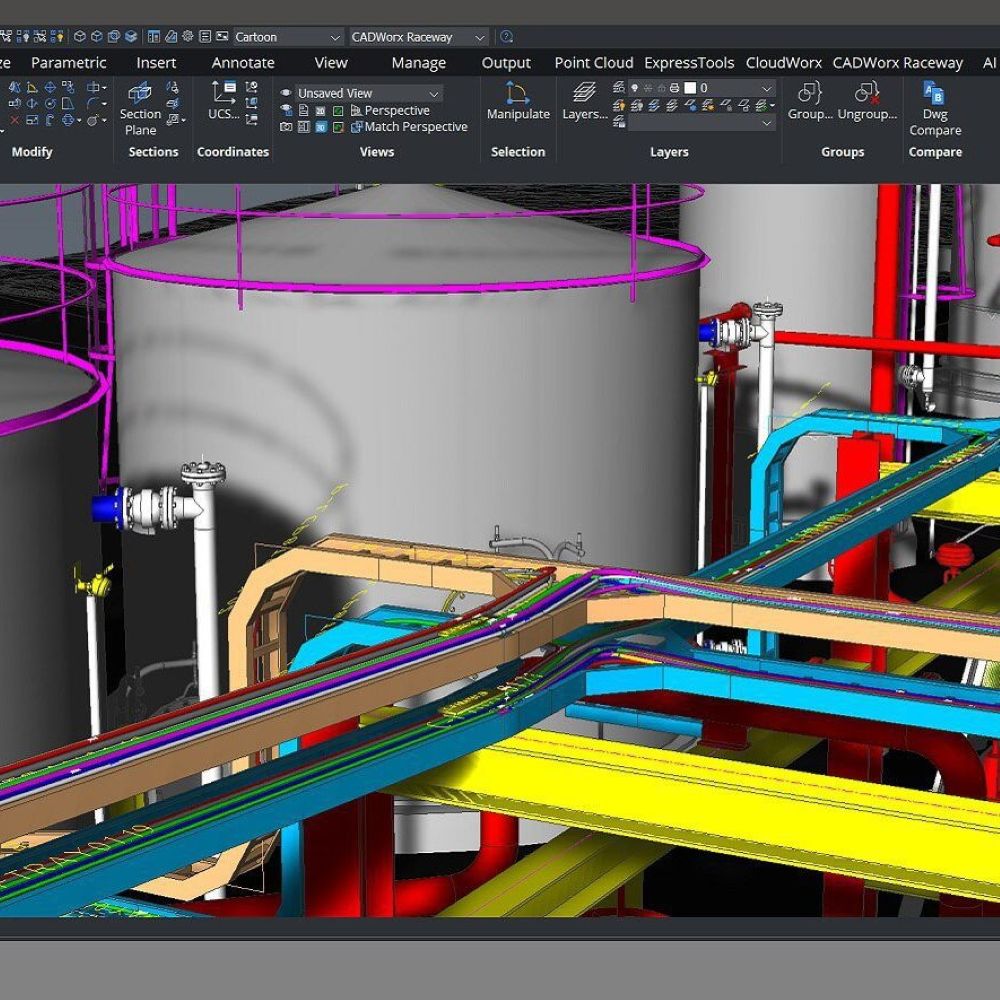Toggle the layer print/plot icon
The width and height of the screenshot is (1000, 1000).
click(675, 88)
